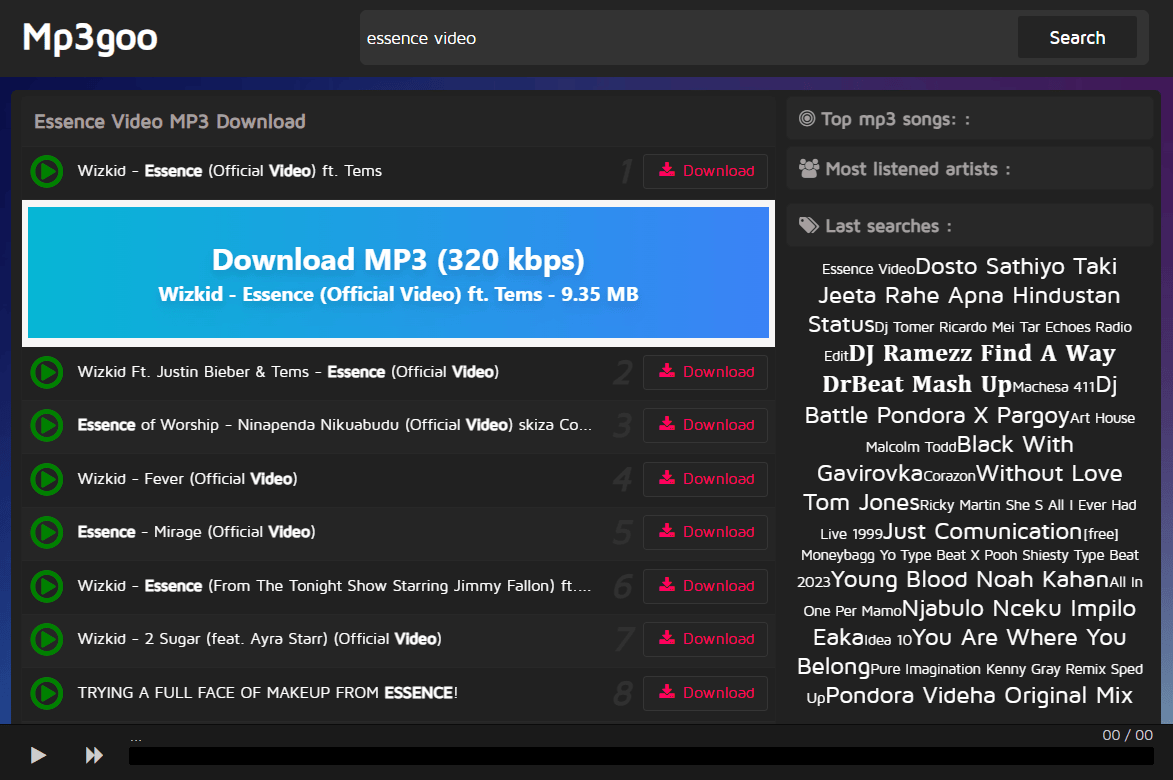
Task: Download Essence of Worship result
Action: [705, 426]
